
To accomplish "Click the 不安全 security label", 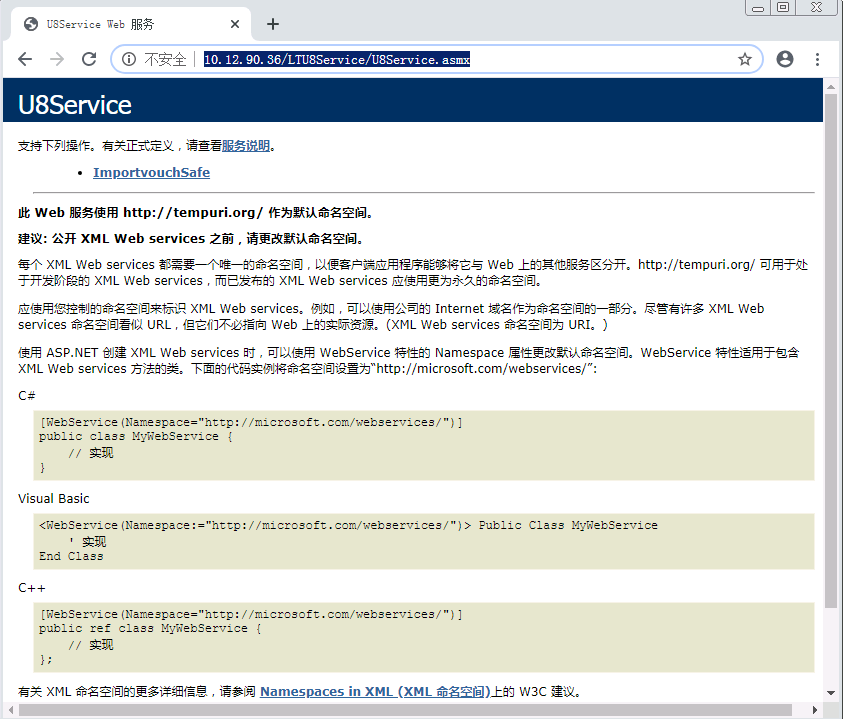I will [165, 59].
